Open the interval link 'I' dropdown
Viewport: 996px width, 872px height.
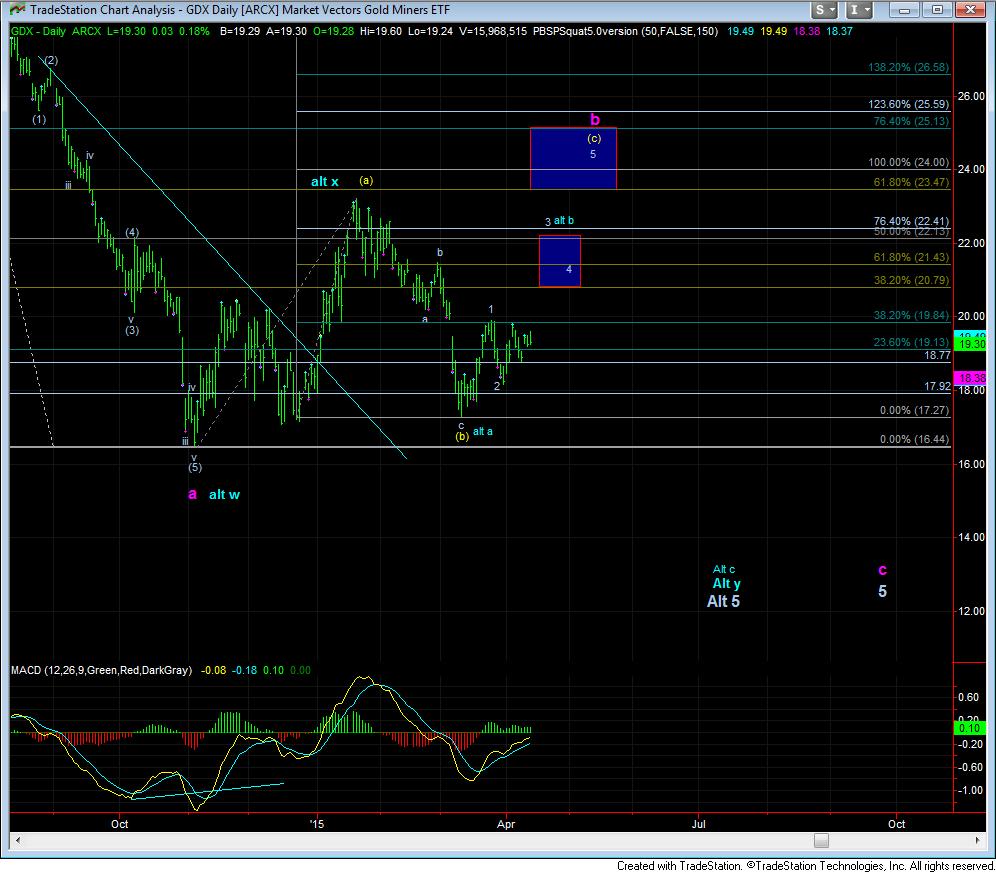coord(859,10)
